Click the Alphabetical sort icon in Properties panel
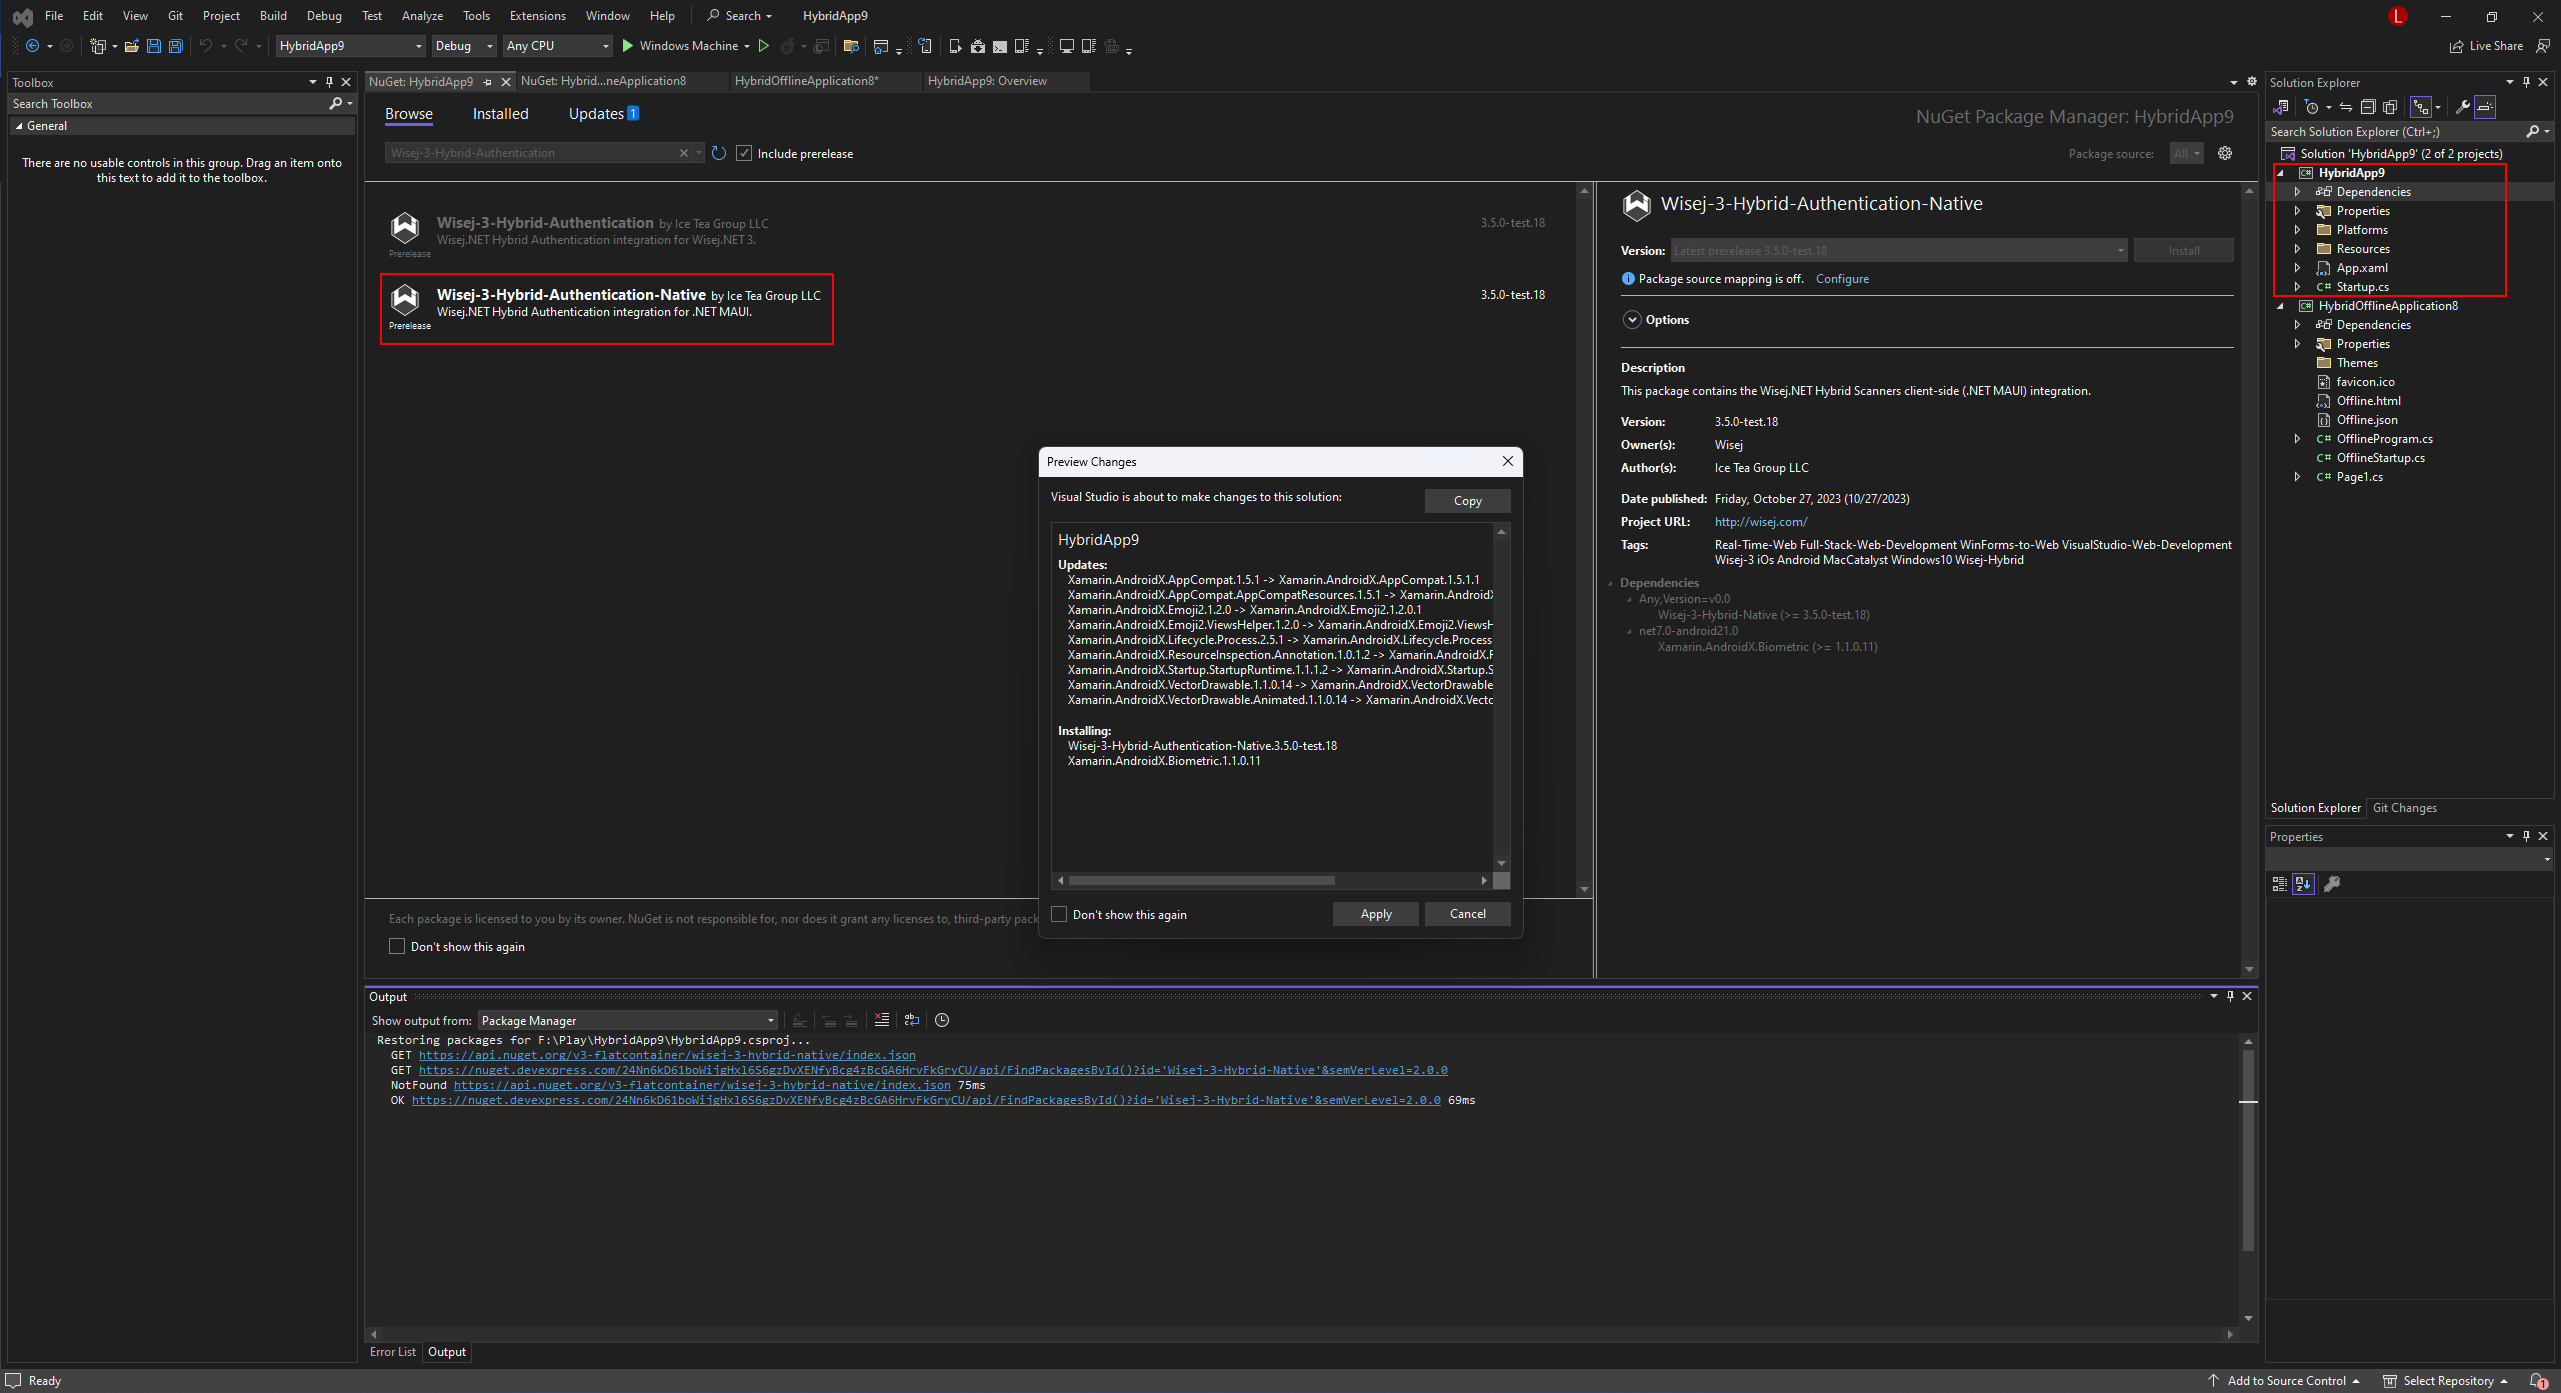This screenshot has height=1393, width=2561. coord(2303,884)
